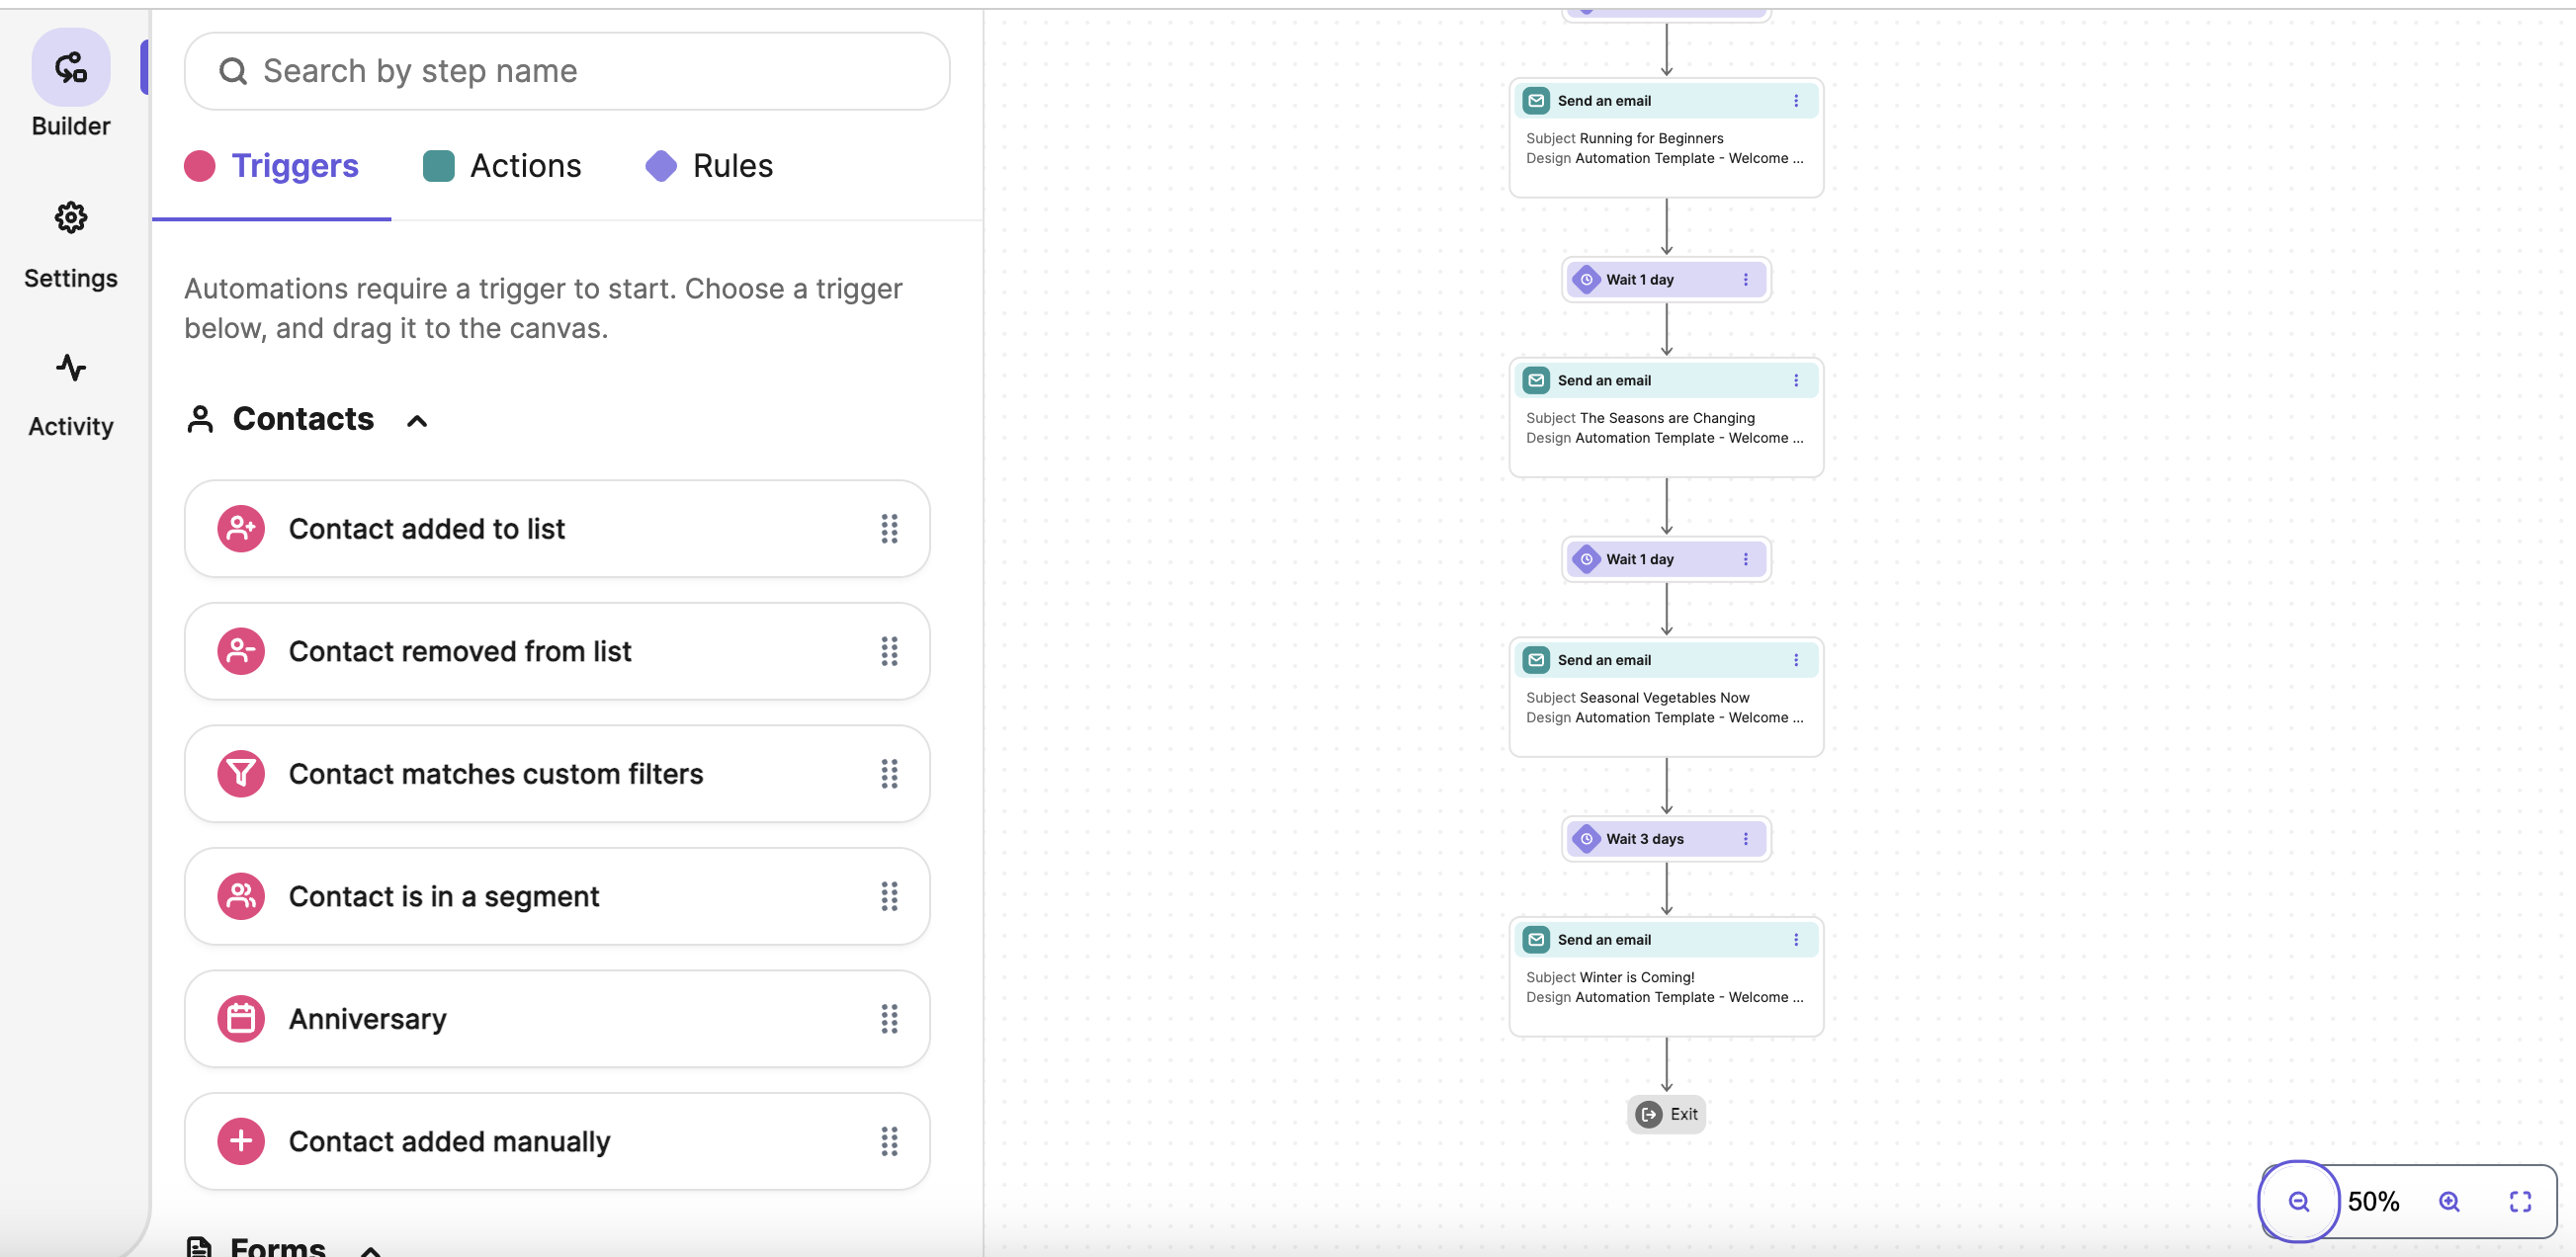The height and width of the screenshot is (1257, 2576).
Task: Click drag handle of Contact added to list
Action: [888, 529]
